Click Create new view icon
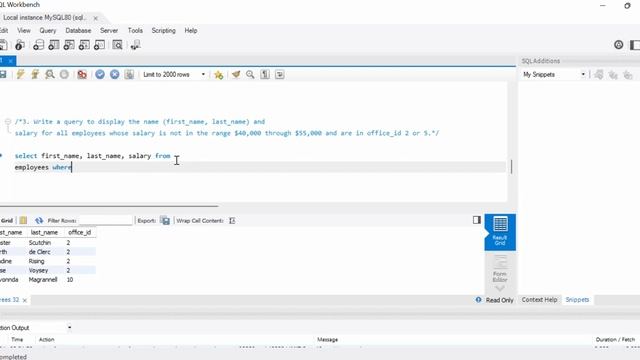640x360 pixels. click(69, 45)
